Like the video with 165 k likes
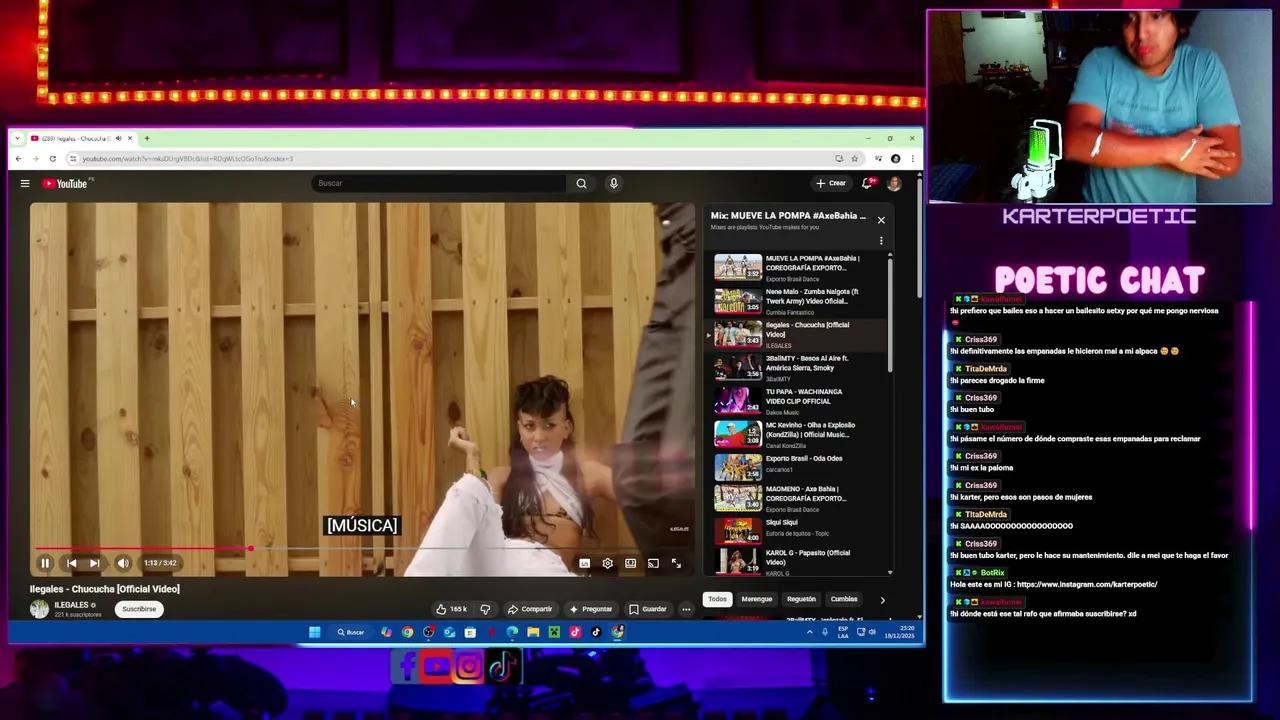The width and height of the screenshot is (1280, 720). pos(451,609)
